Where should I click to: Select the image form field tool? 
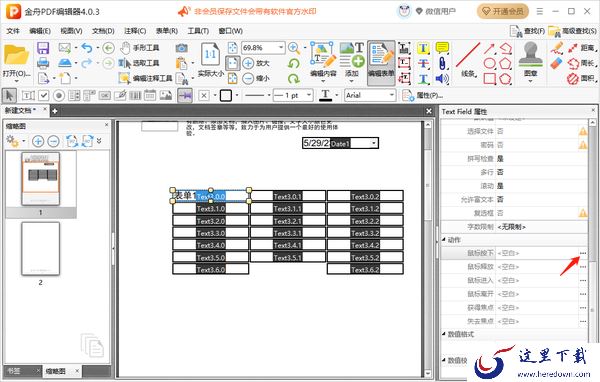point(166,95)
